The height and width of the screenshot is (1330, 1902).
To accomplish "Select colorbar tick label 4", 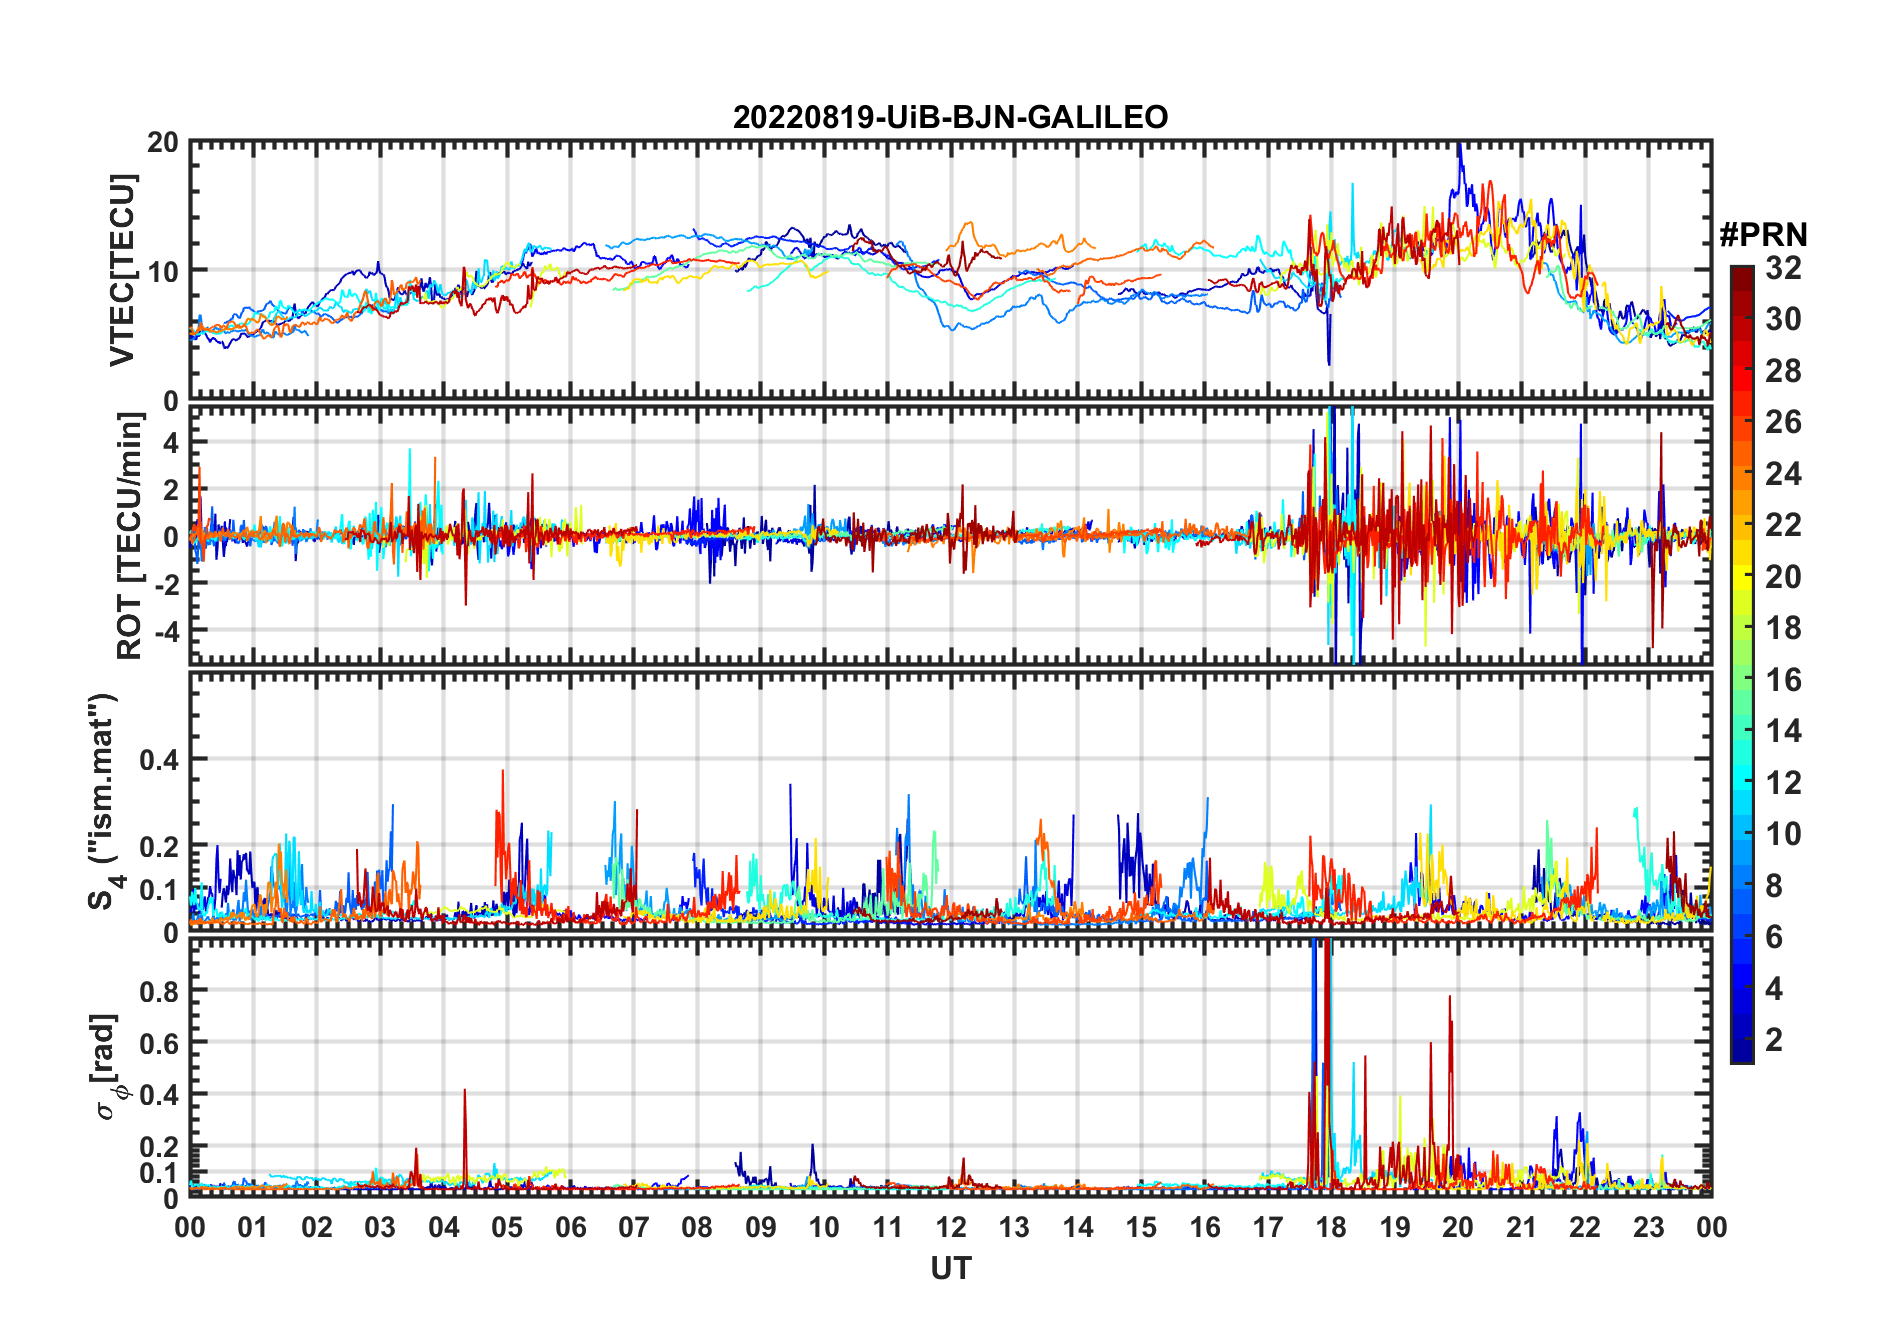I will (x=1774, y=989).
